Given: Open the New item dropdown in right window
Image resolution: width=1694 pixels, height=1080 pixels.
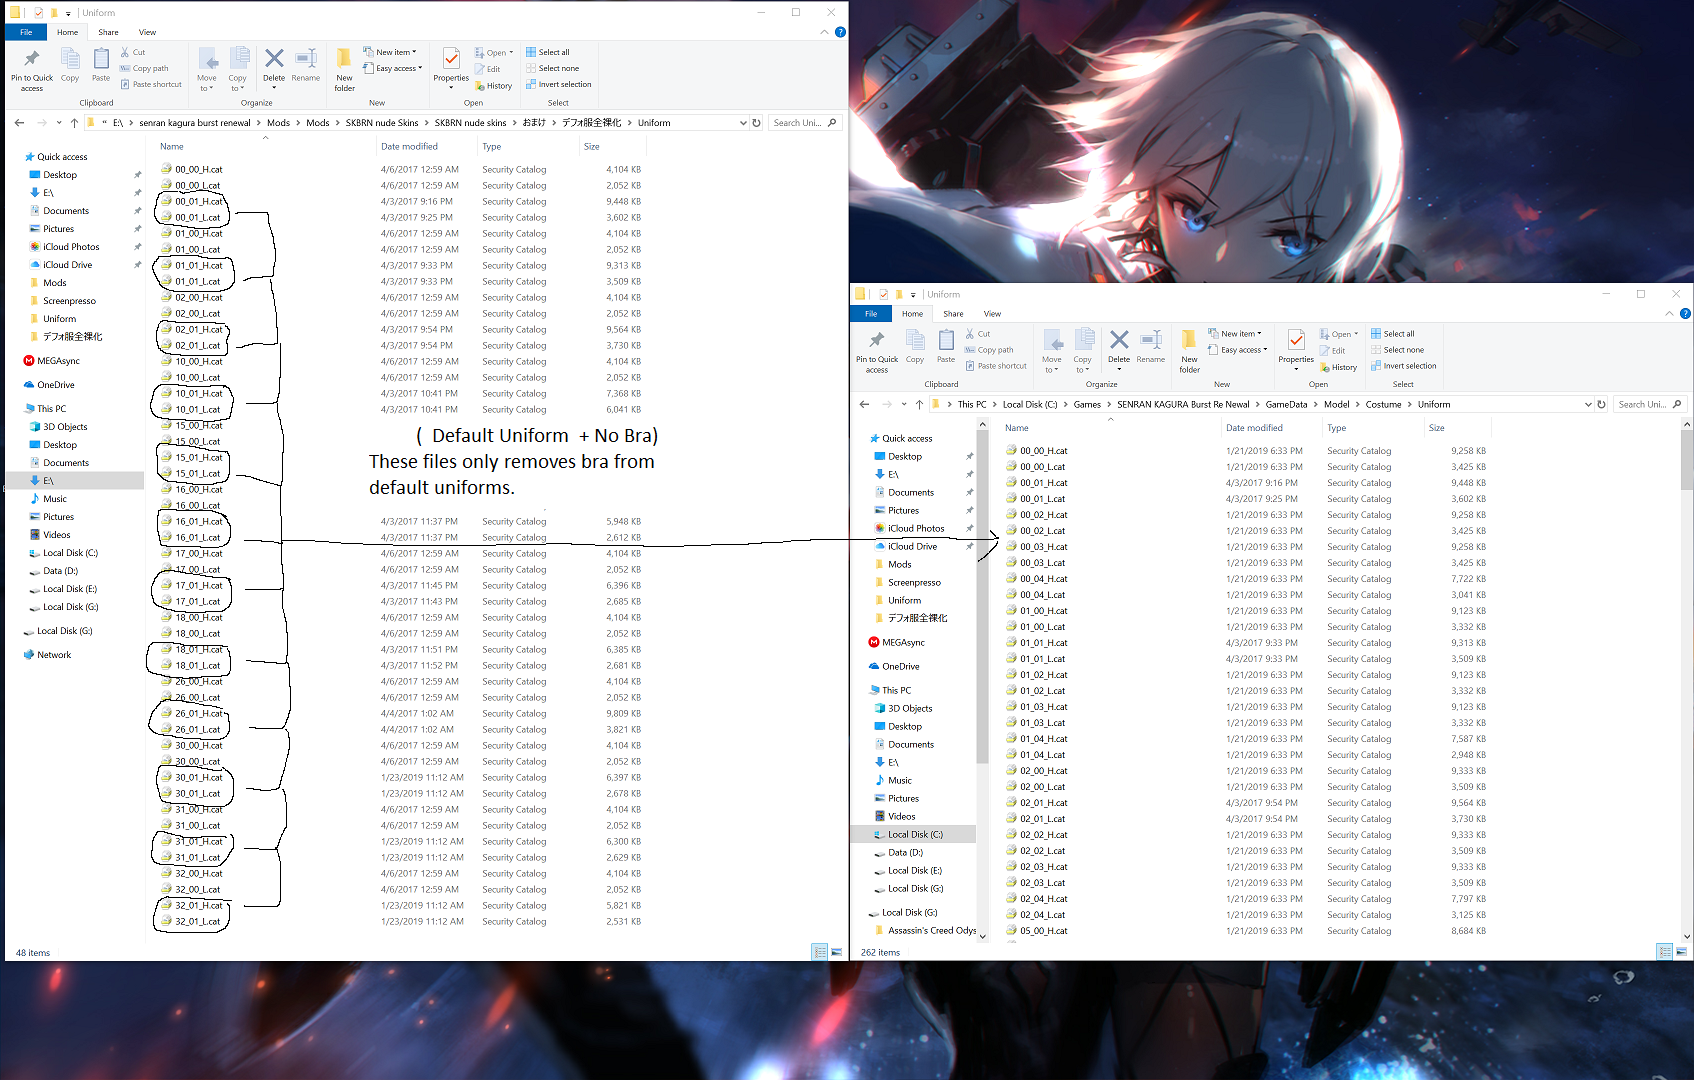Looking at the screenshot, I should click(x=1236, y=334).
